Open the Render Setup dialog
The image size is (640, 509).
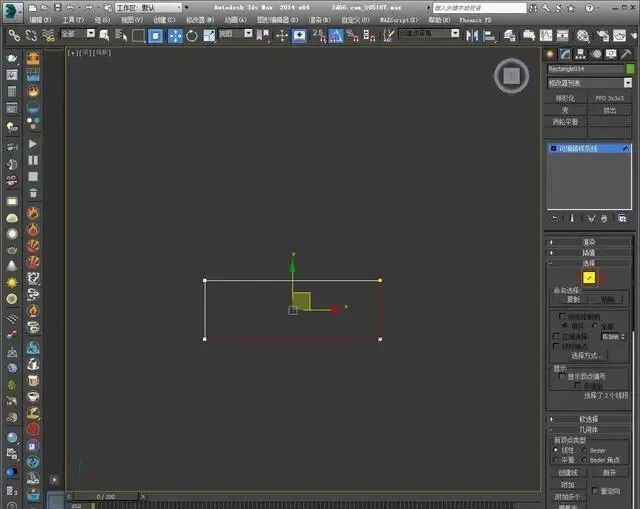[603, 36]
